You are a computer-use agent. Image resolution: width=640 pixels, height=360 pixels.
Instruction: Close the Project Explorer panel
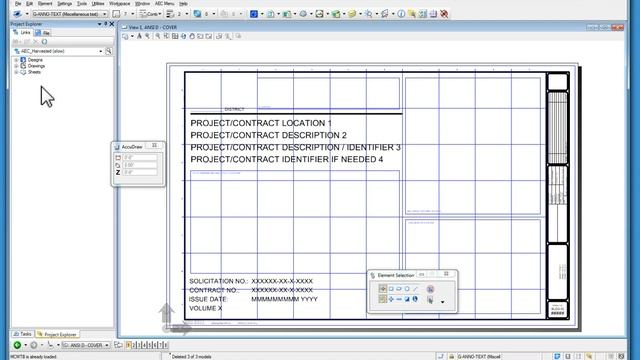point(112,24)
